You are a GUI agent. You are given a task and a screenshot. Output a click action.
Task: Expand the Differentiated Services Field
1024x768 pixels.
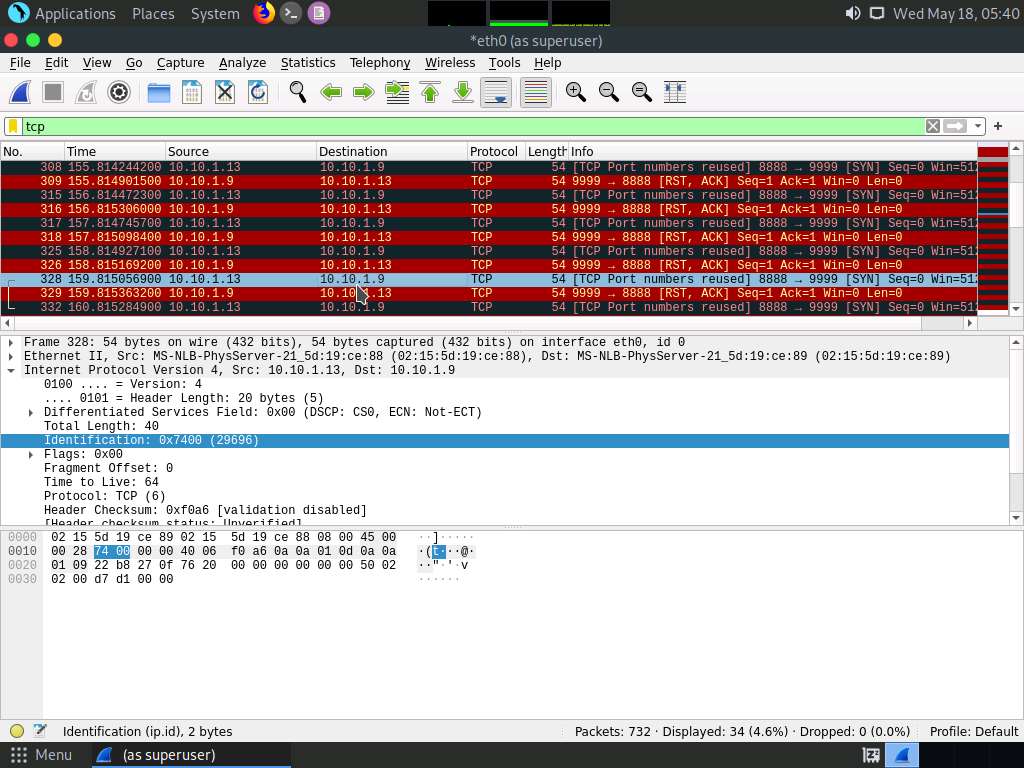click(31, 412)
